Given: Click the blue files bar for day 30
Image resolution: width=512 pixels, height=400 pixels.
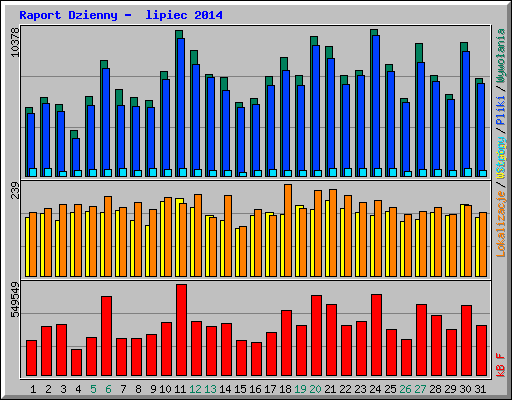Looking at the screenshot, I should point(466,114).
